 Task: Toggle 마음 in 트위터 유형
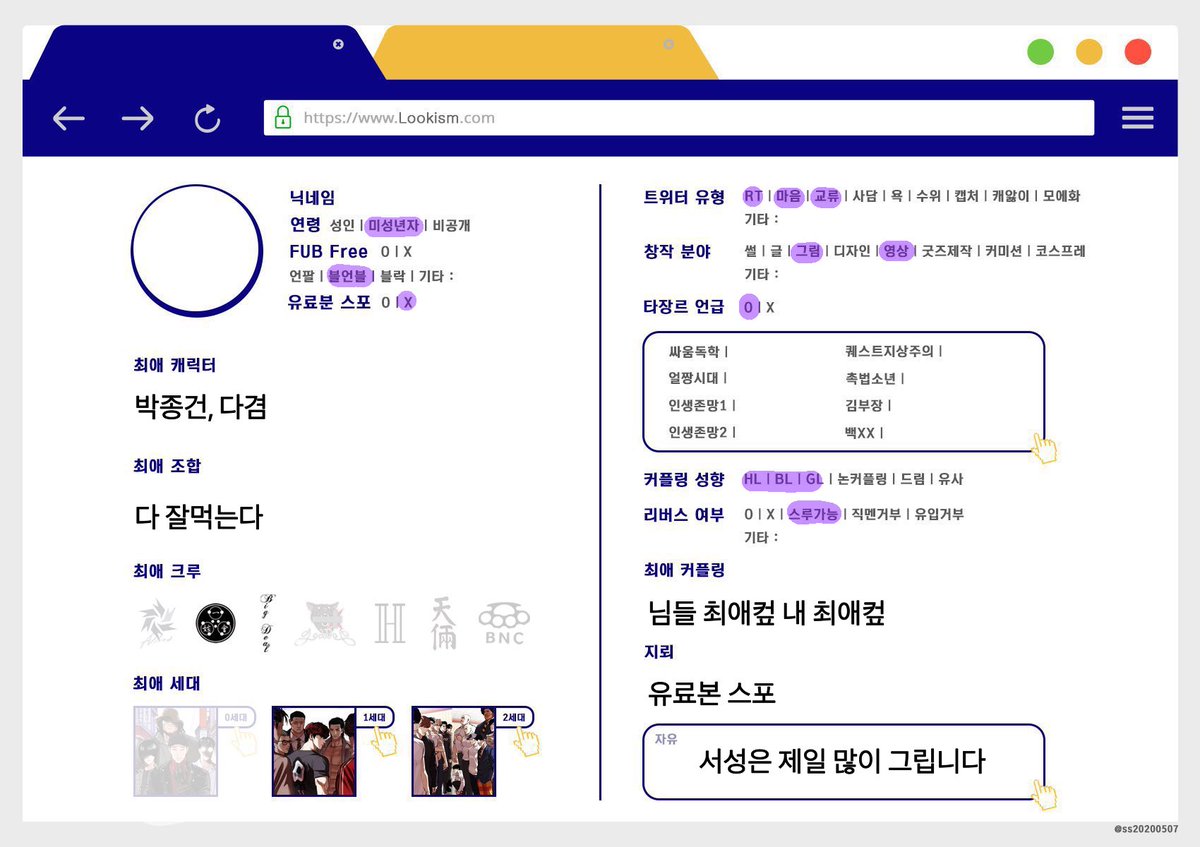pyautogui.click(x=789, y=196)
